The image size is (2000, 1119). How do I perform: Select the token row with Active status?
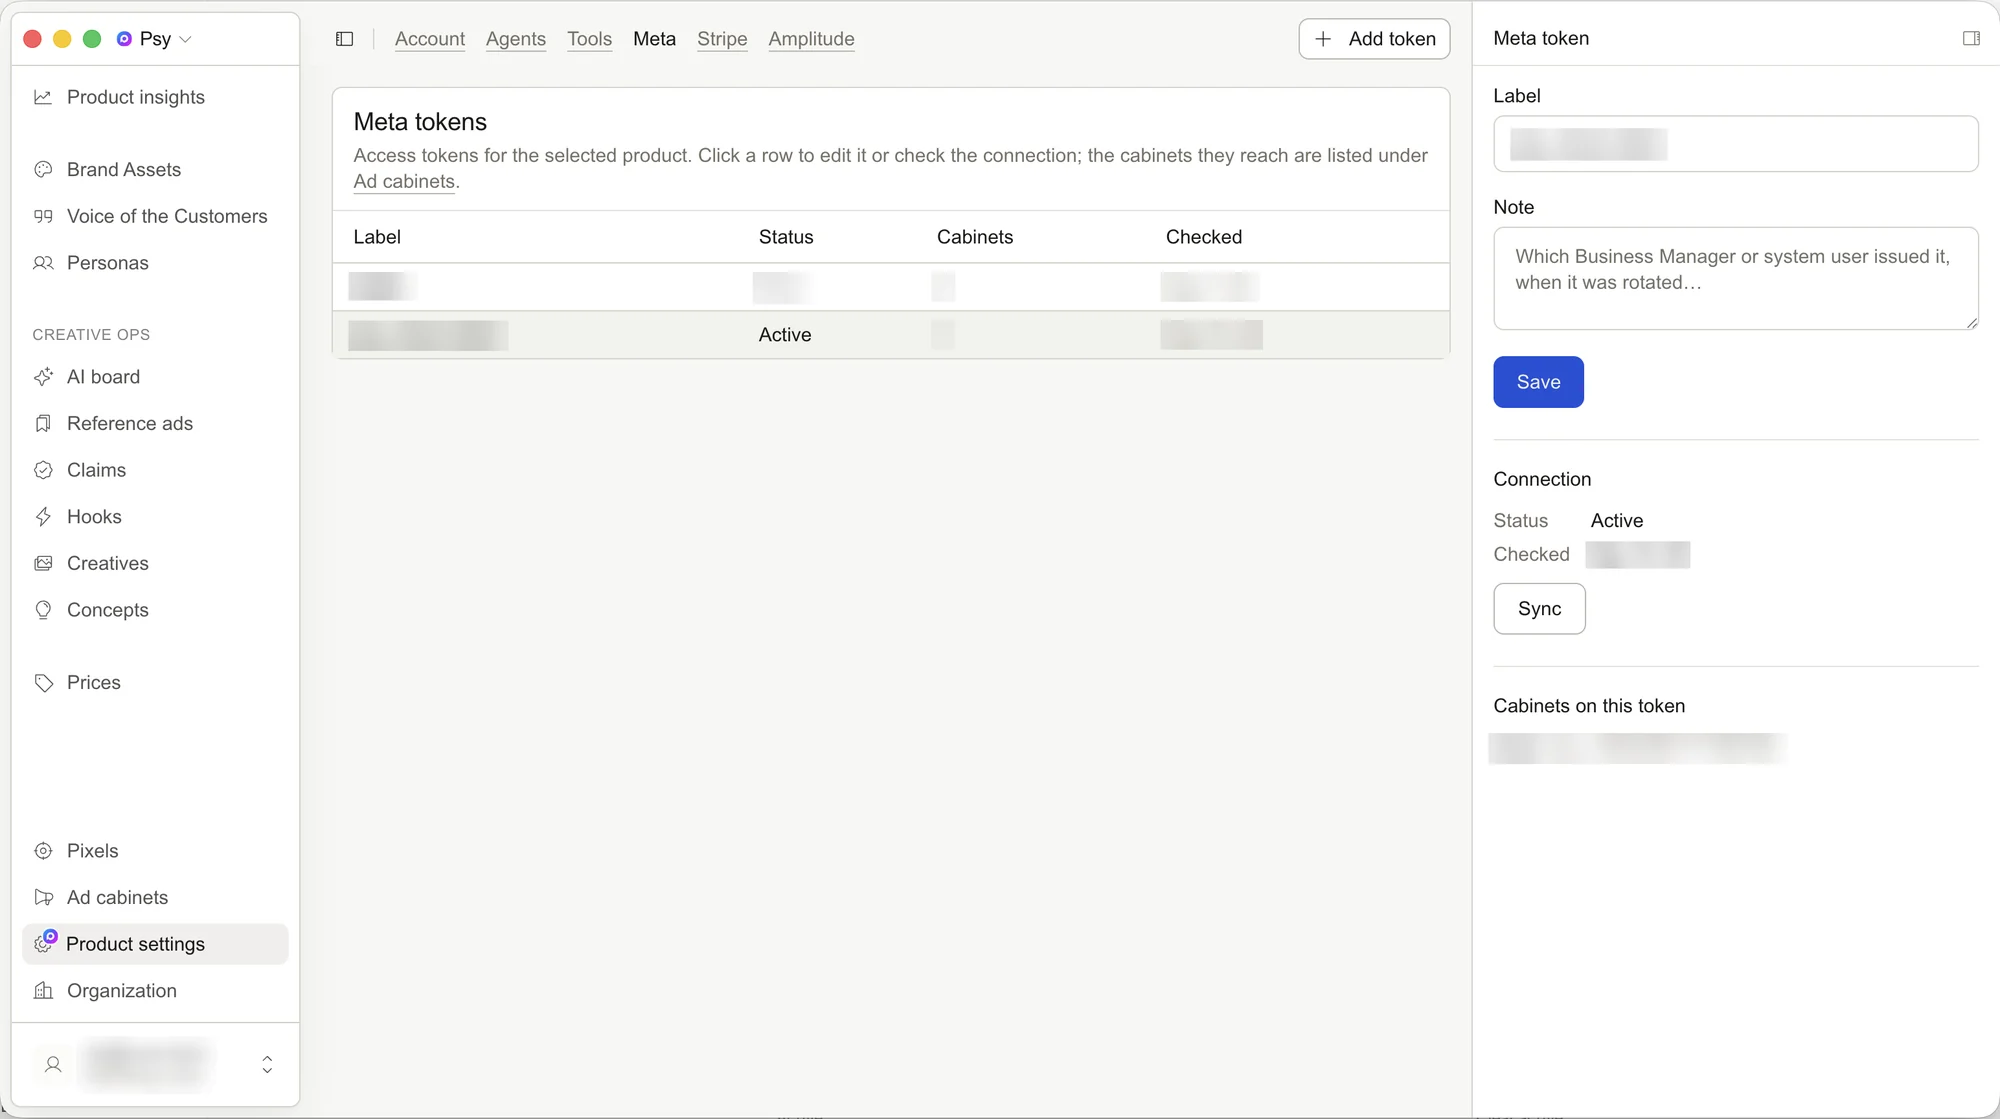[890, 335]
